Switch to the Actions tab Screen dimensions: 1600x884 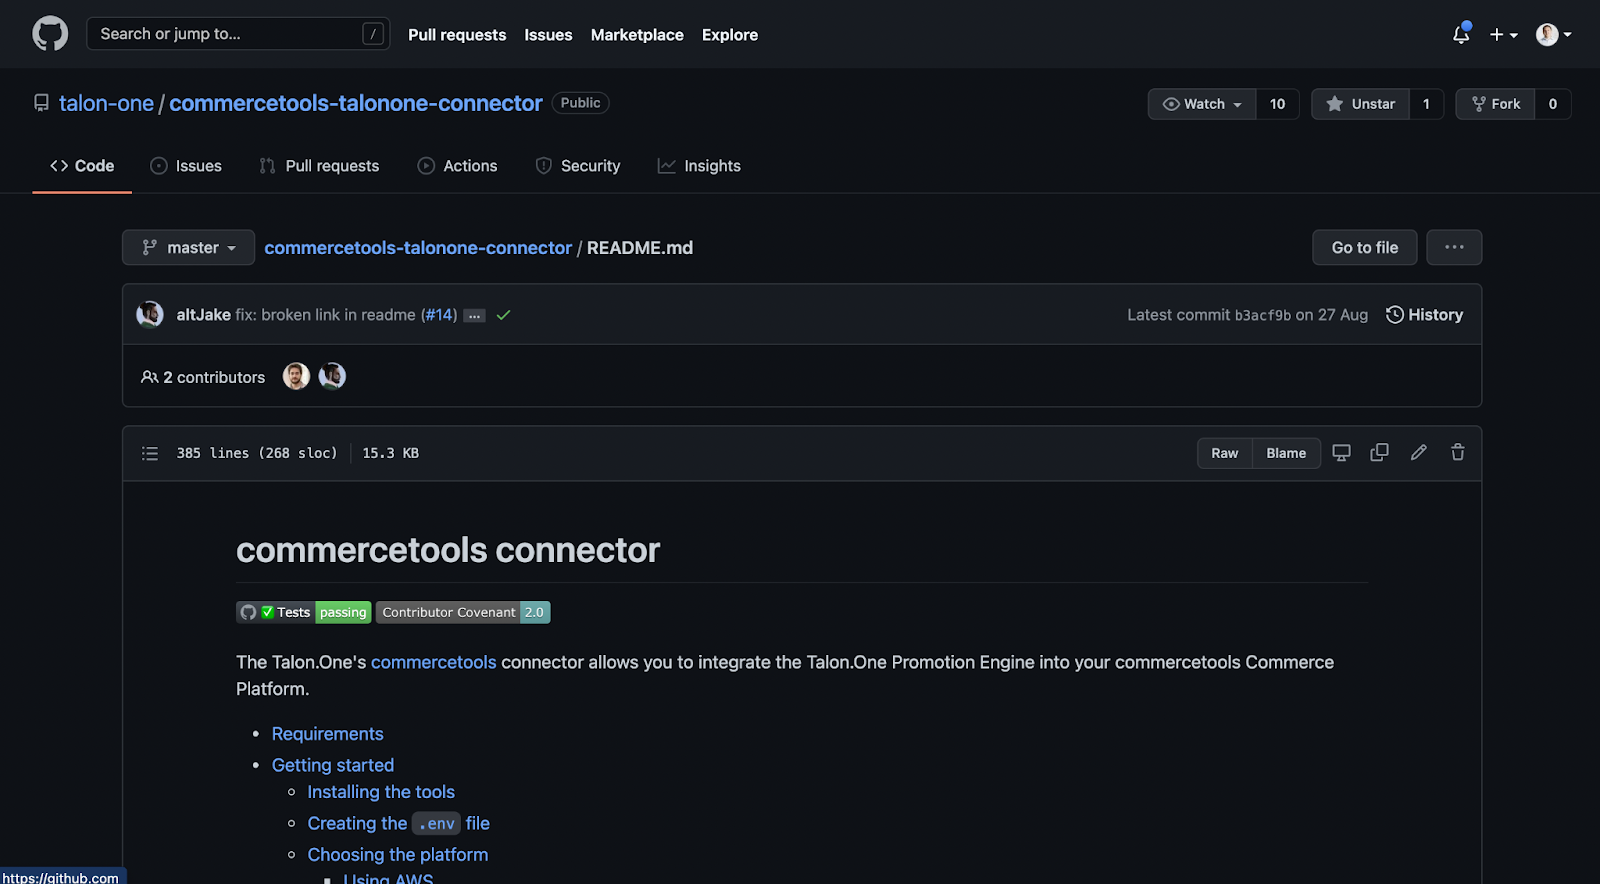[x=457, y=166]
